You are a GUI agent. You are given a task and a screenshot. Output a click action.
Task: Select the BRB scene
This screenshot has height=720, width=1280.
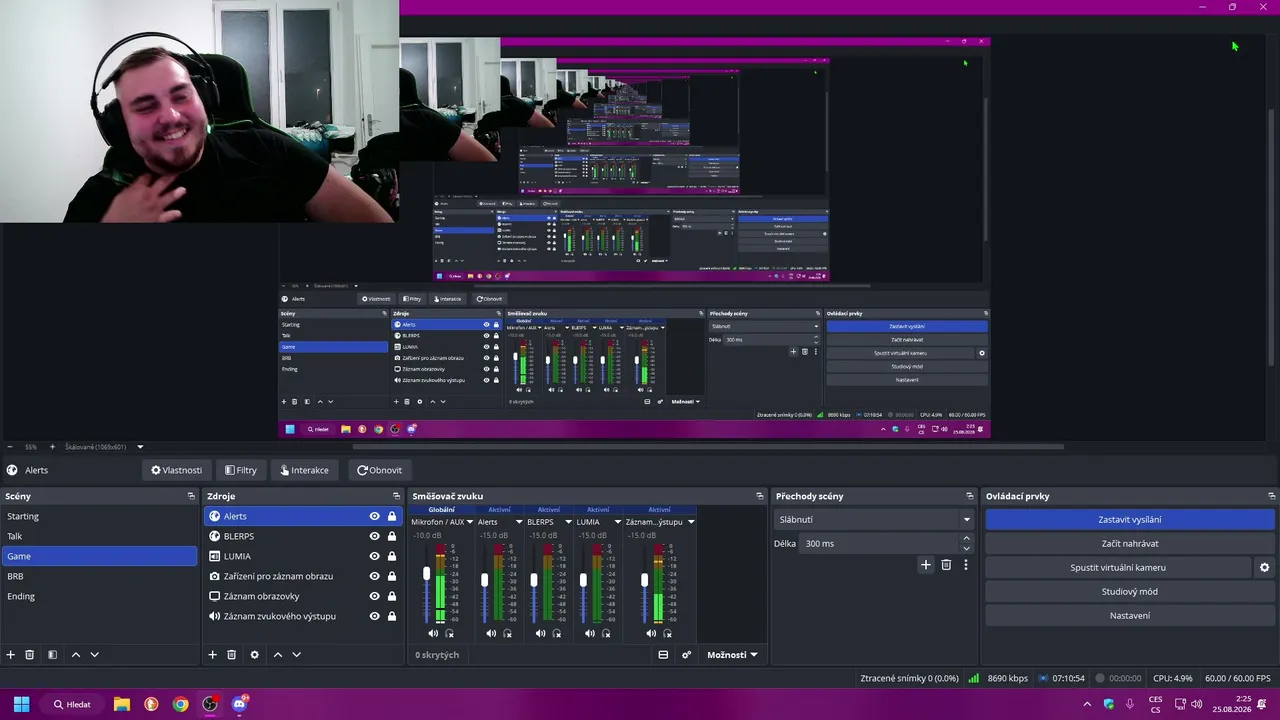[99, 576]
